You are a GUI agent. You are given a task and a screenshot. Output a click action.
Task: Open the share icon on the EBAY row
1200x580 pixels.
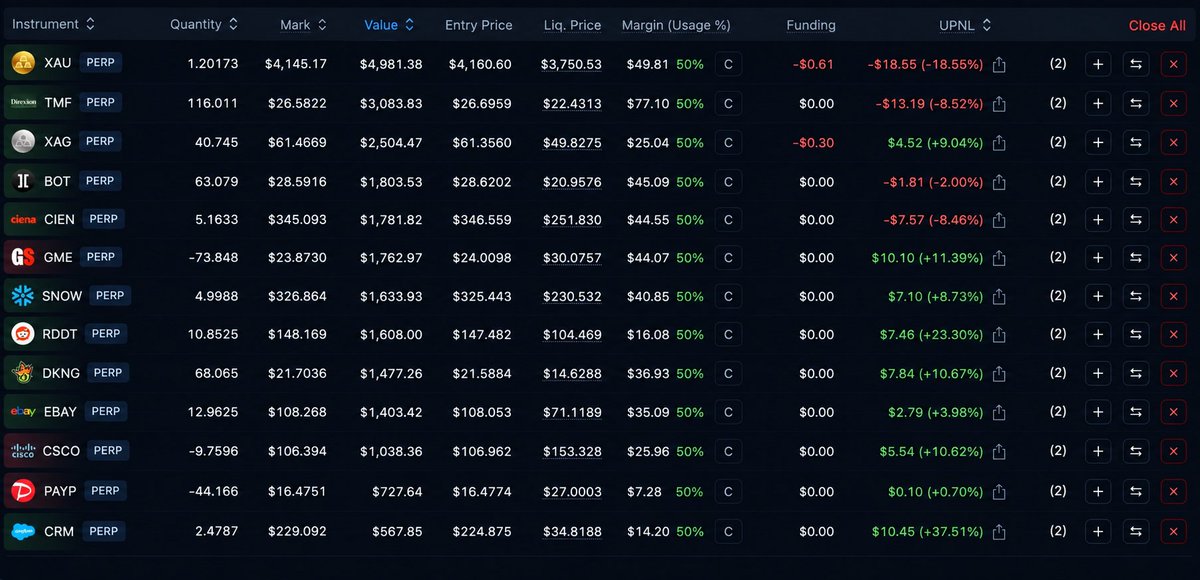pos(1000,412)
